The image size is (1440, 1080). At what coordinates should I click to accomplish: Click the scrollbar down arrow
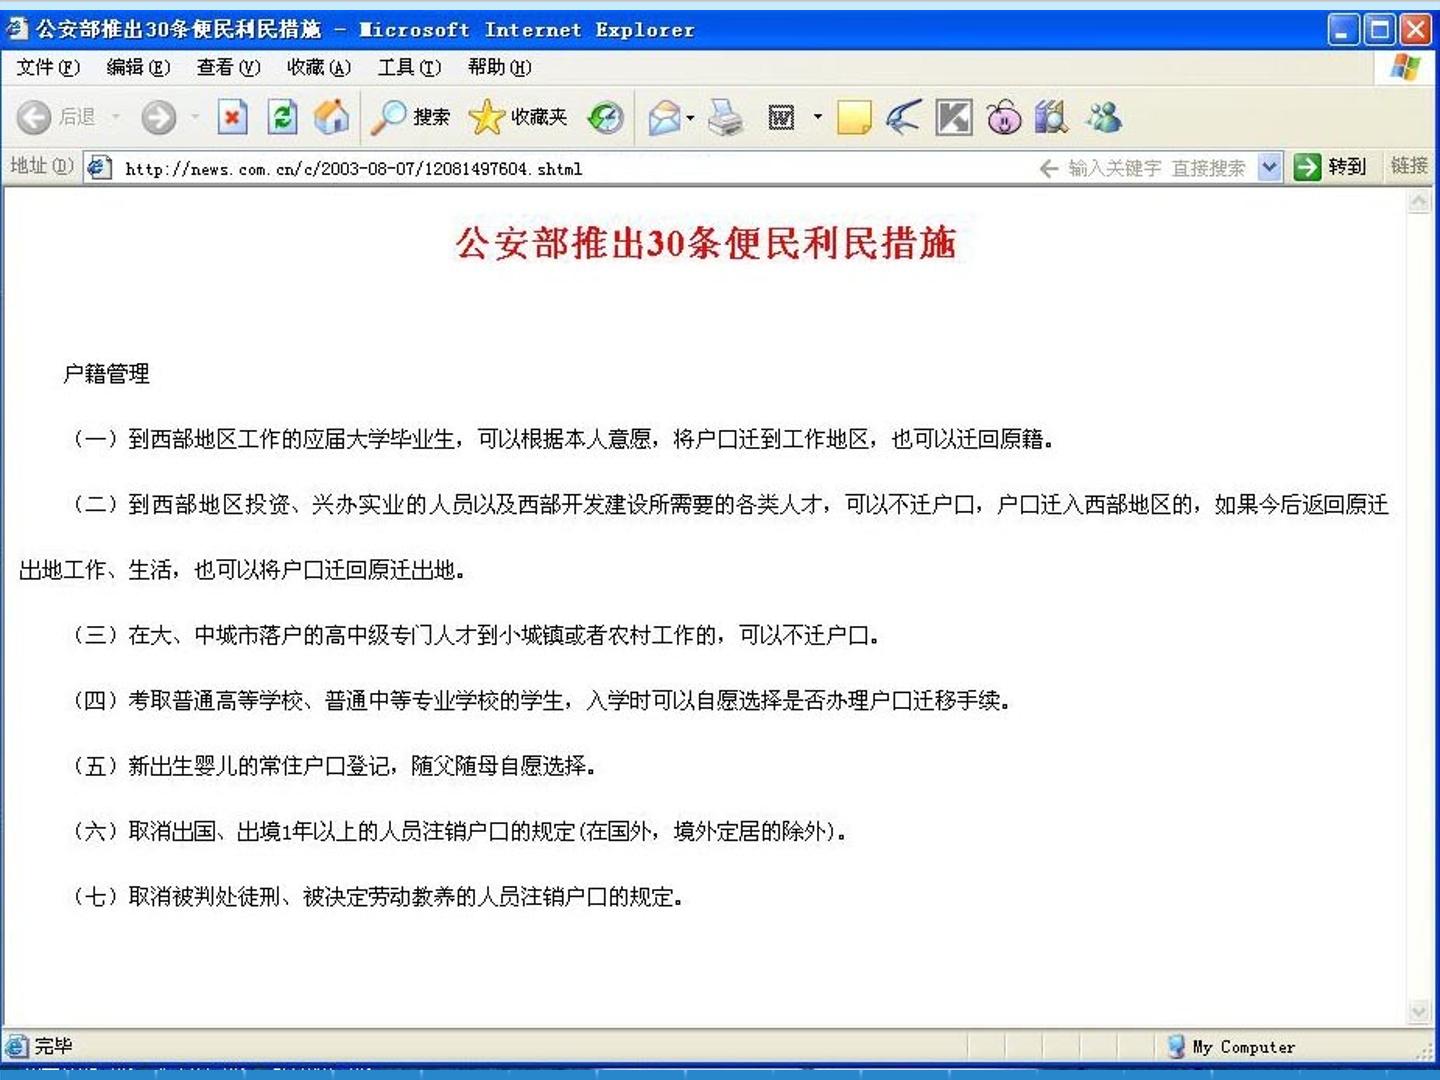click(1419, 1012)
